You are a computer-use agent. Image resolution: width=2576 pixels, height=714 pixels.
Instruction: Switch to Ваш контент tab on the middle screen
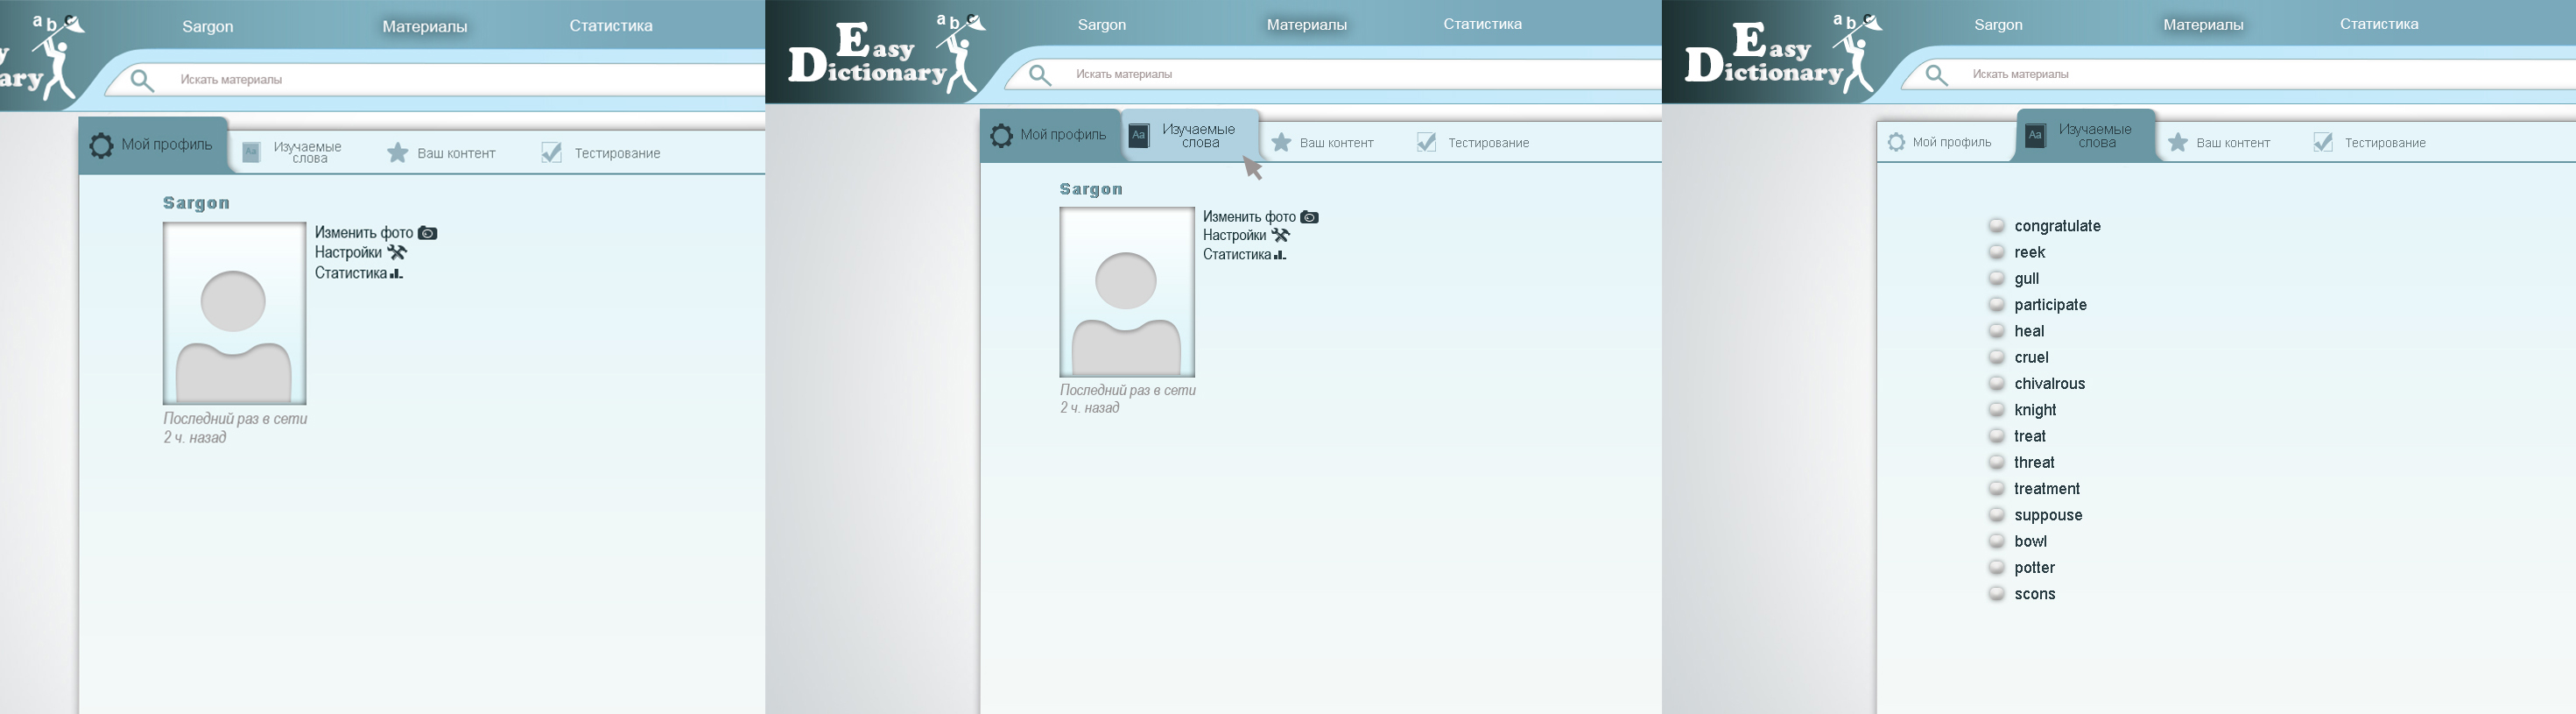pos(1323,143)
